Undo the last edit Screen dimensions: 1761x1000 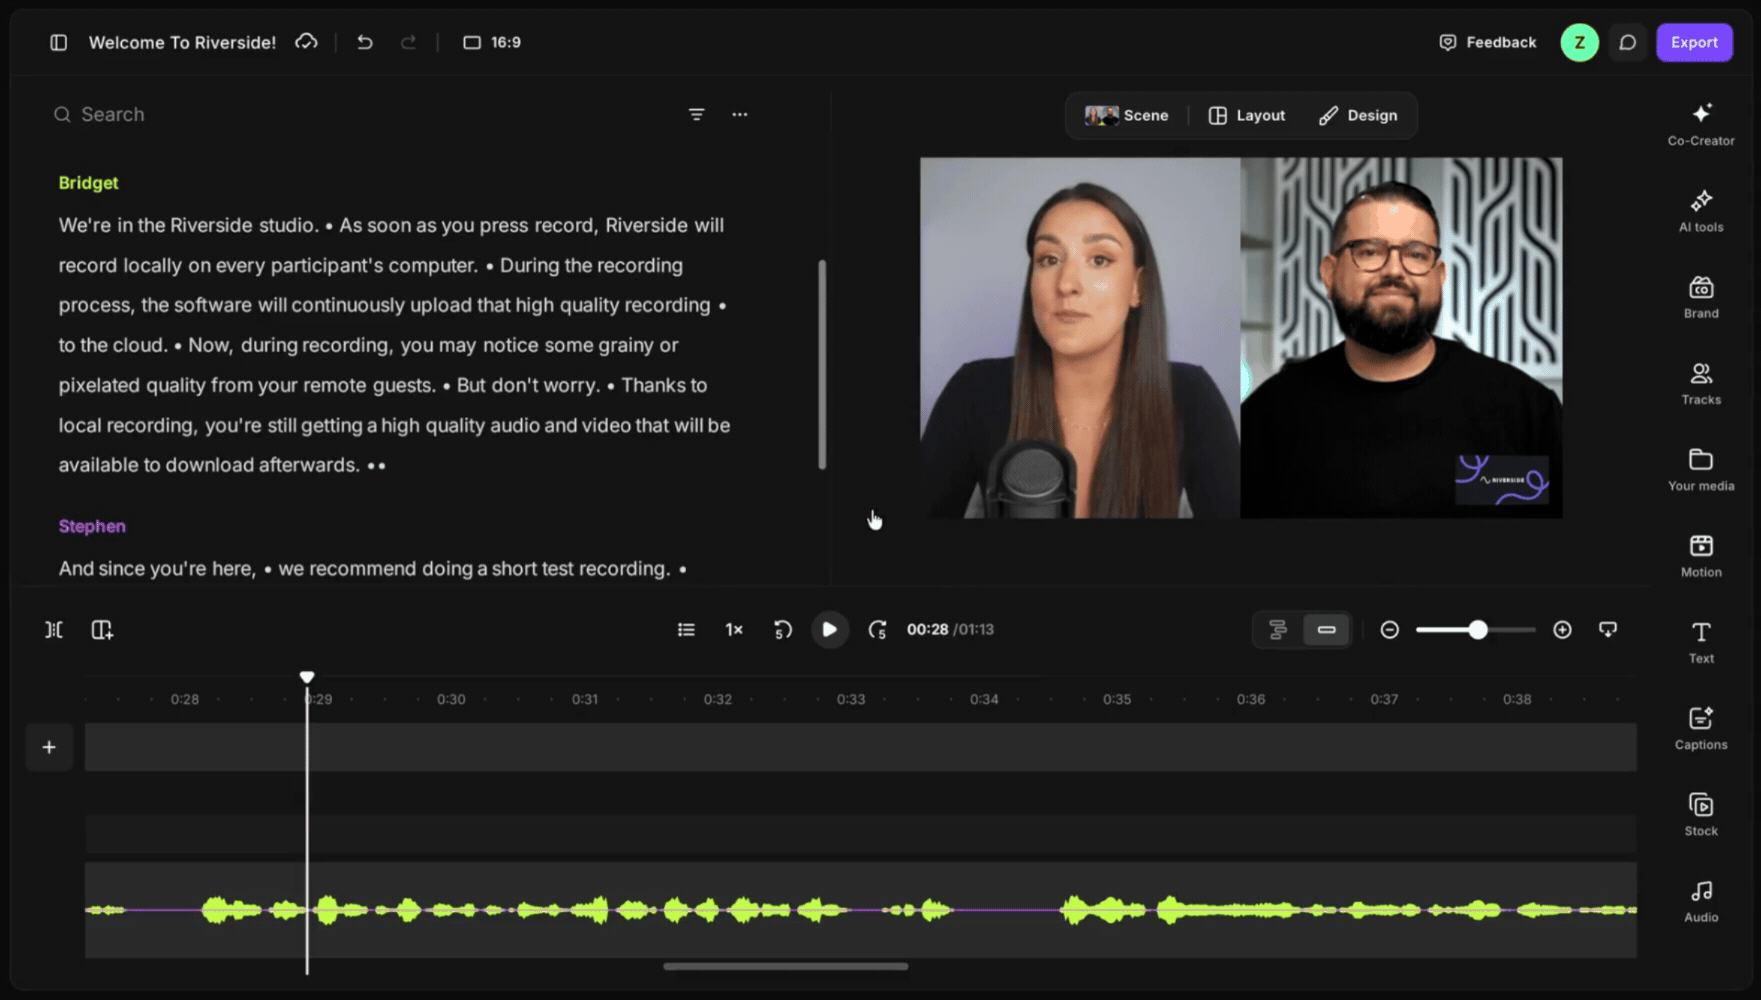tap(365, 42)
